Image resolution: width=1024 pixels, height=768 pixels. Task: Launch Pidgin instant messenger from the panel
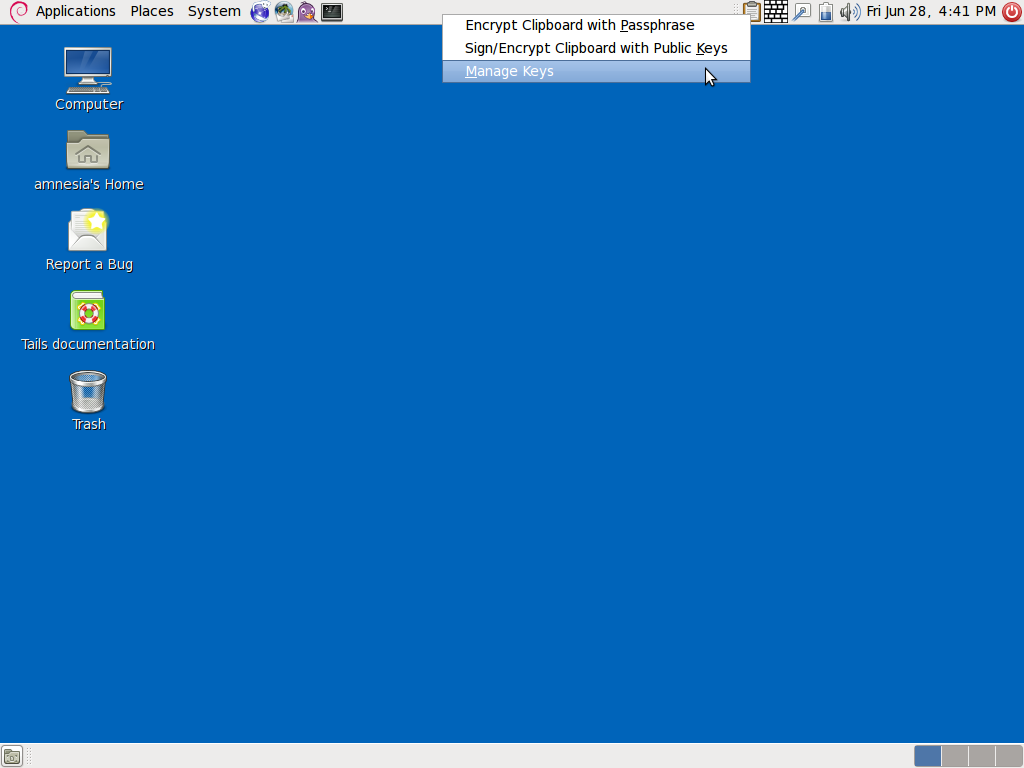pyautogui.click(x=307, y=12)
